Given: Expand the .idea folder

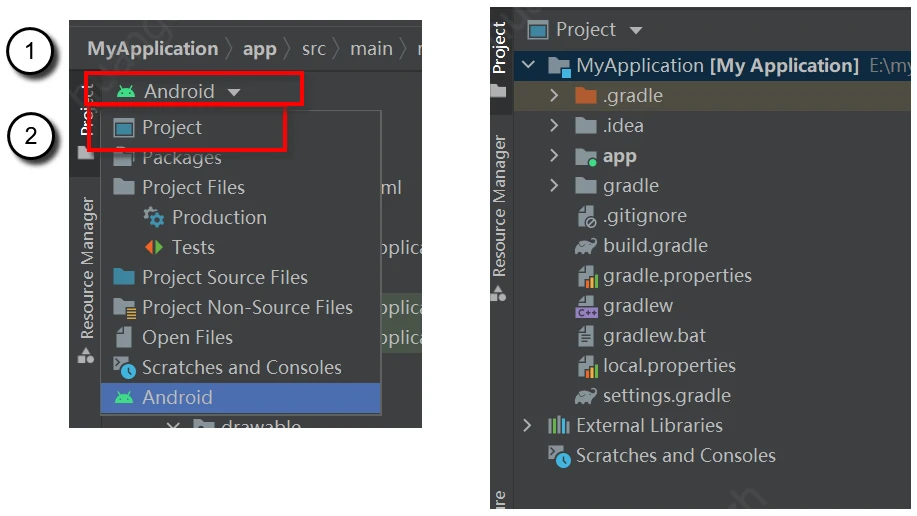Looking at the screenshot, I should click(x=554, y=125).
